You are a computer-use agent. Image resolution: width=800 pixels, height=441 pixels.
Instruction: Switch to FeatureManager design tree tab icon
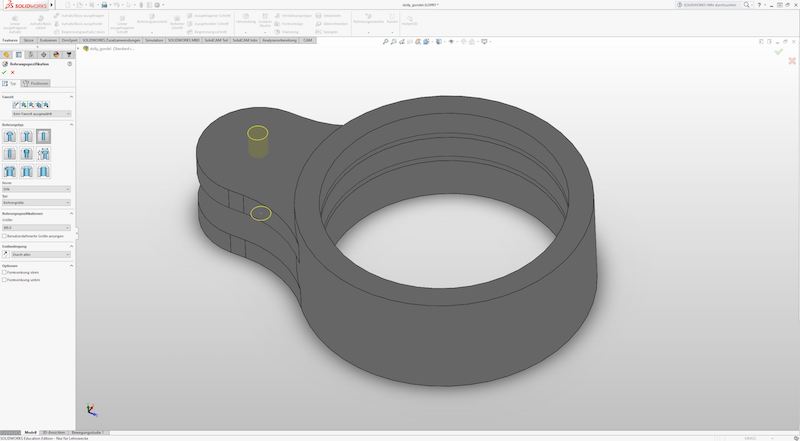click(6, 55)
